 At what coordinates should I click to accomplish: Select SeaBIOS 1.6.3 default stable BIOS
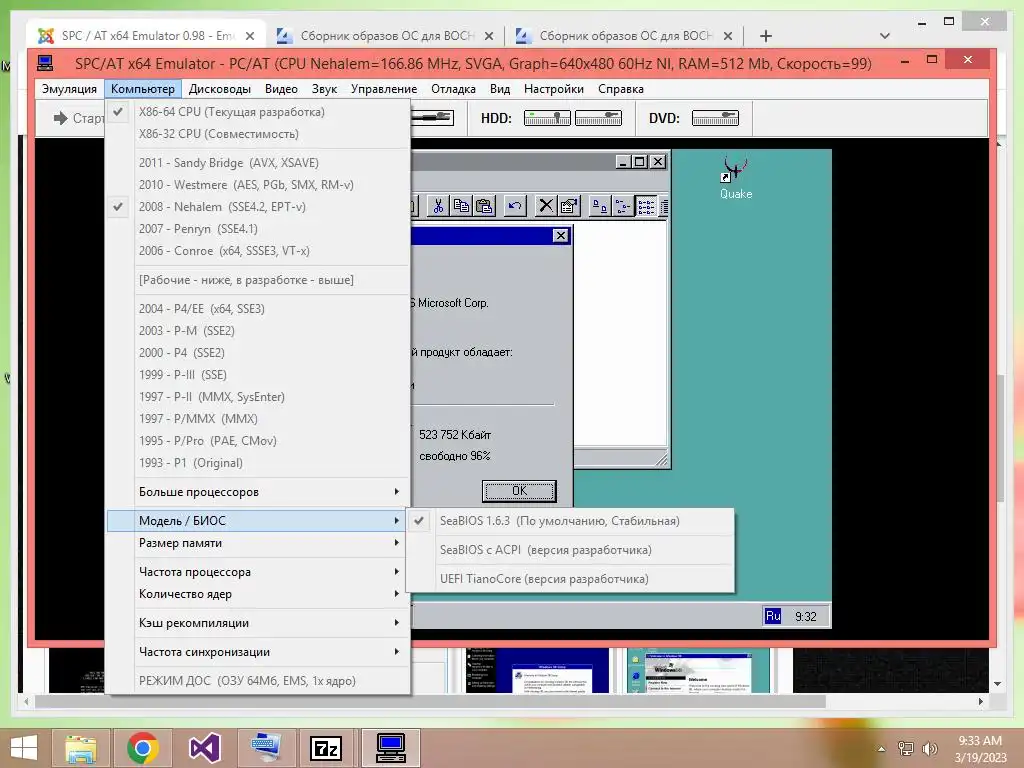click(570, 520)
